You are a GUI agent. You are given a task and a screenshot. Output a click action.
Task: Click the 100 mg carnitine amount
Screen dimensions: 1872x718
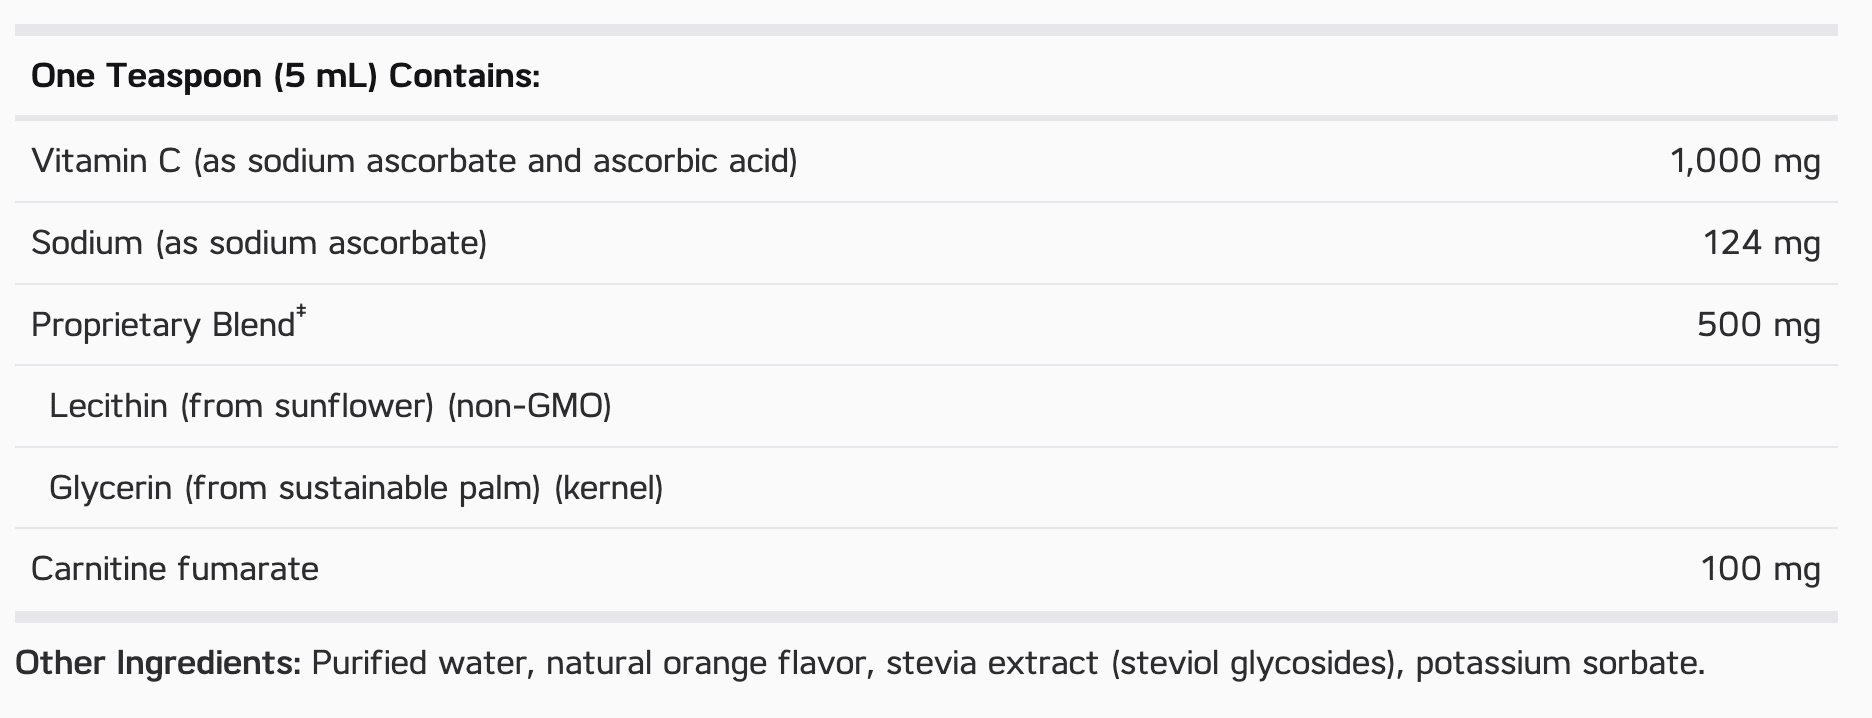[x=1761, y=569]
